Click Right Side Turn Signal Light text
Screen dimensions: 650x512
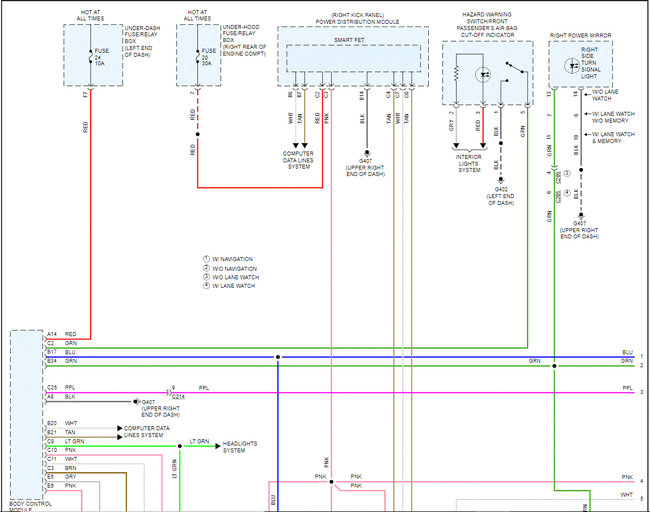tap(590, 63)
